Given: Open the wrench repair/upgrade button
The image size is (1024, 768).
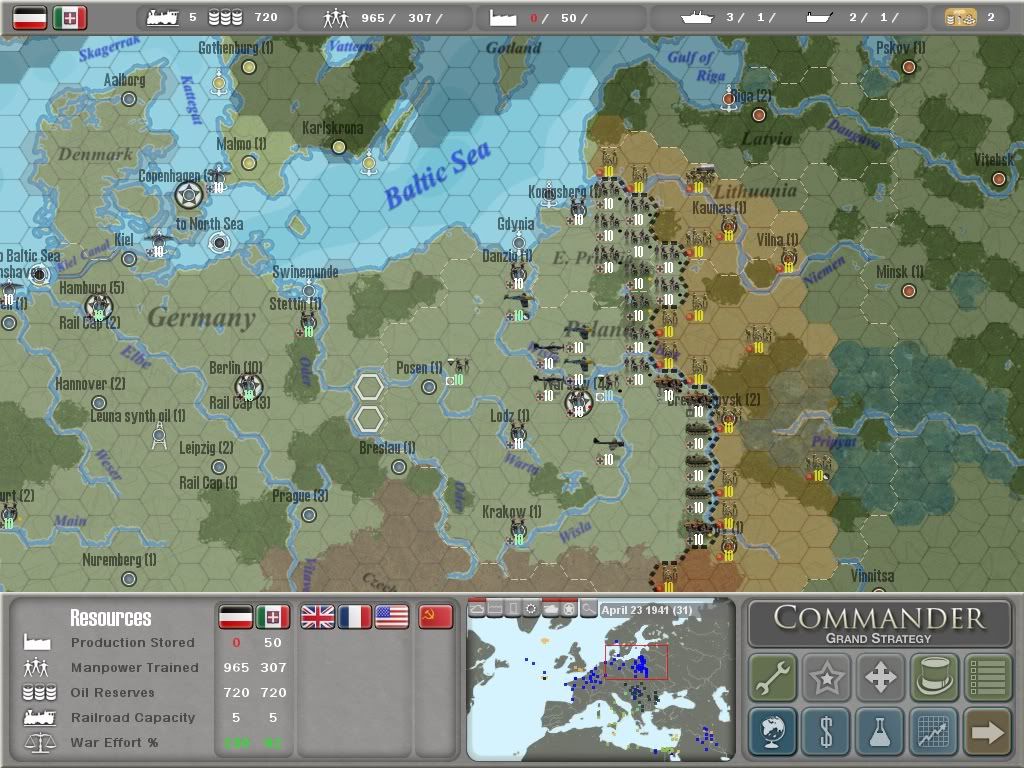Looking at the screenshot, I should click(773, 677).
